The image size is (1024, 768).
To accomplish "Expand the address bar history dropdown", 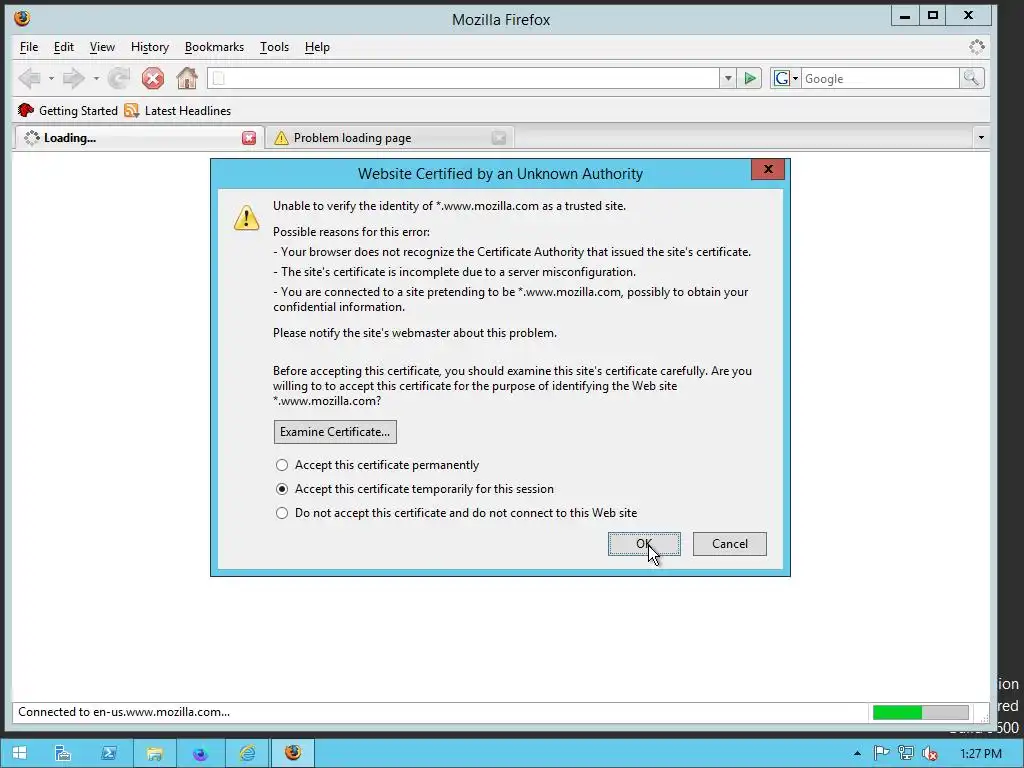I will (x=728, y=78).
